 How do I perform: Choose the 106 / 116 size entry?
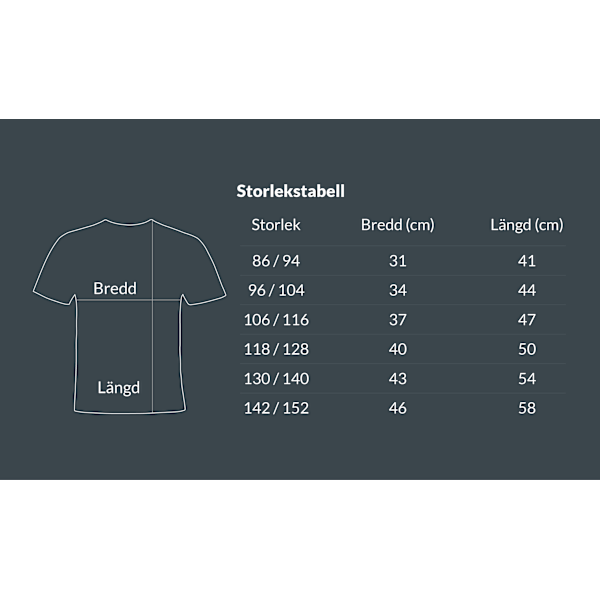277,320
